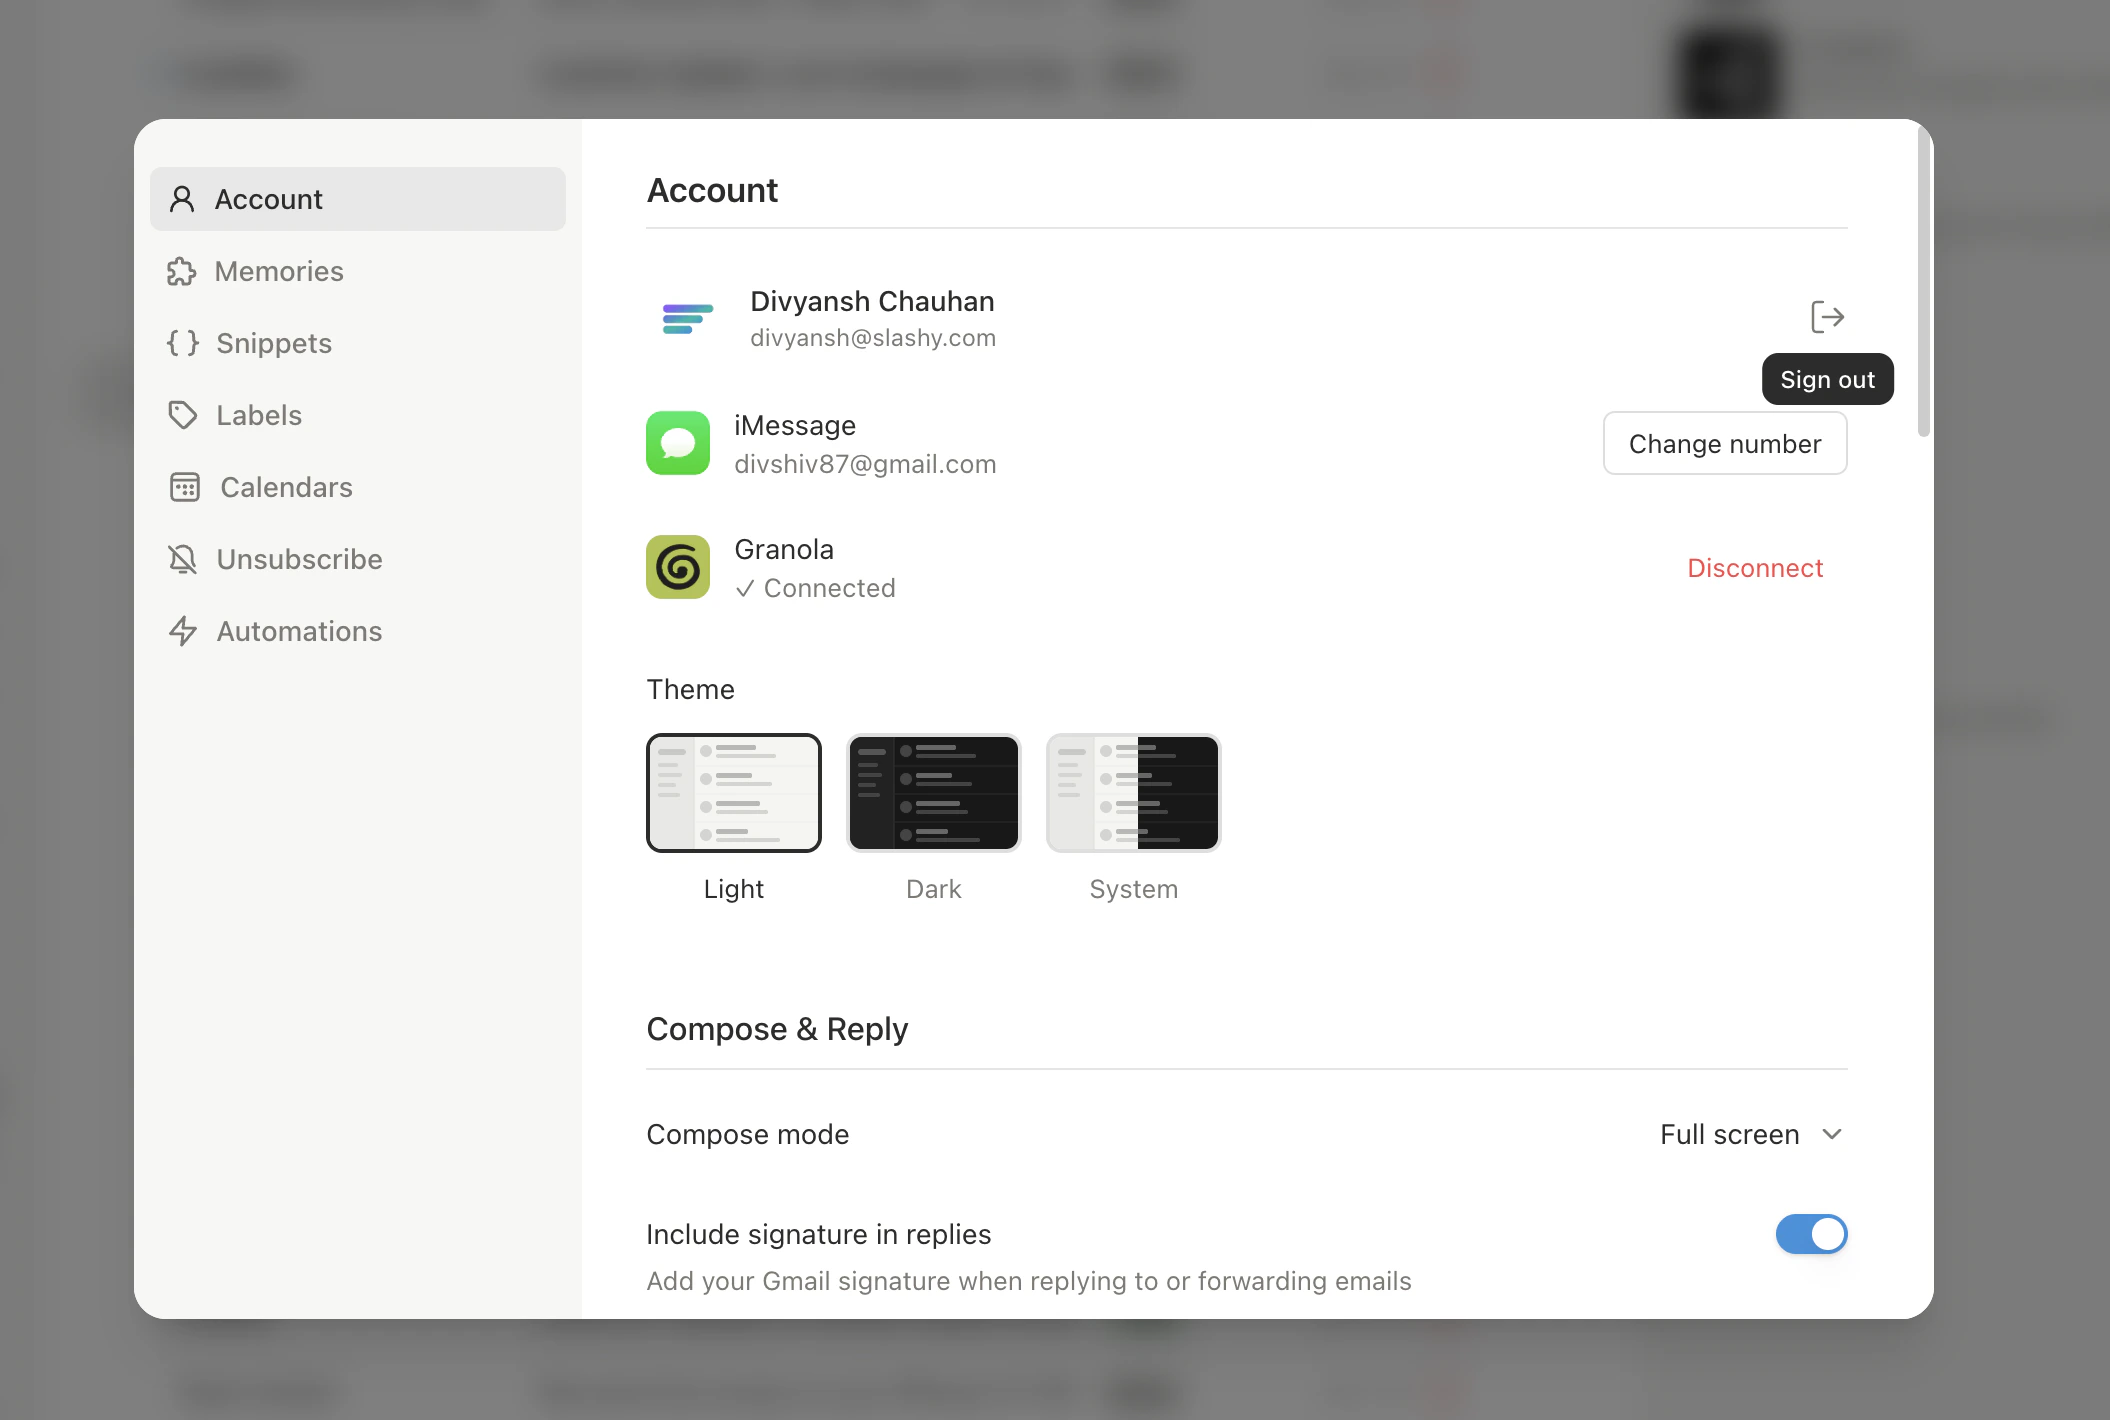Image resolution: width=2110 pixels, height=1420 pixels.
Task: Click the Sign out arrow icon
Action: (x=1828, y=317)
